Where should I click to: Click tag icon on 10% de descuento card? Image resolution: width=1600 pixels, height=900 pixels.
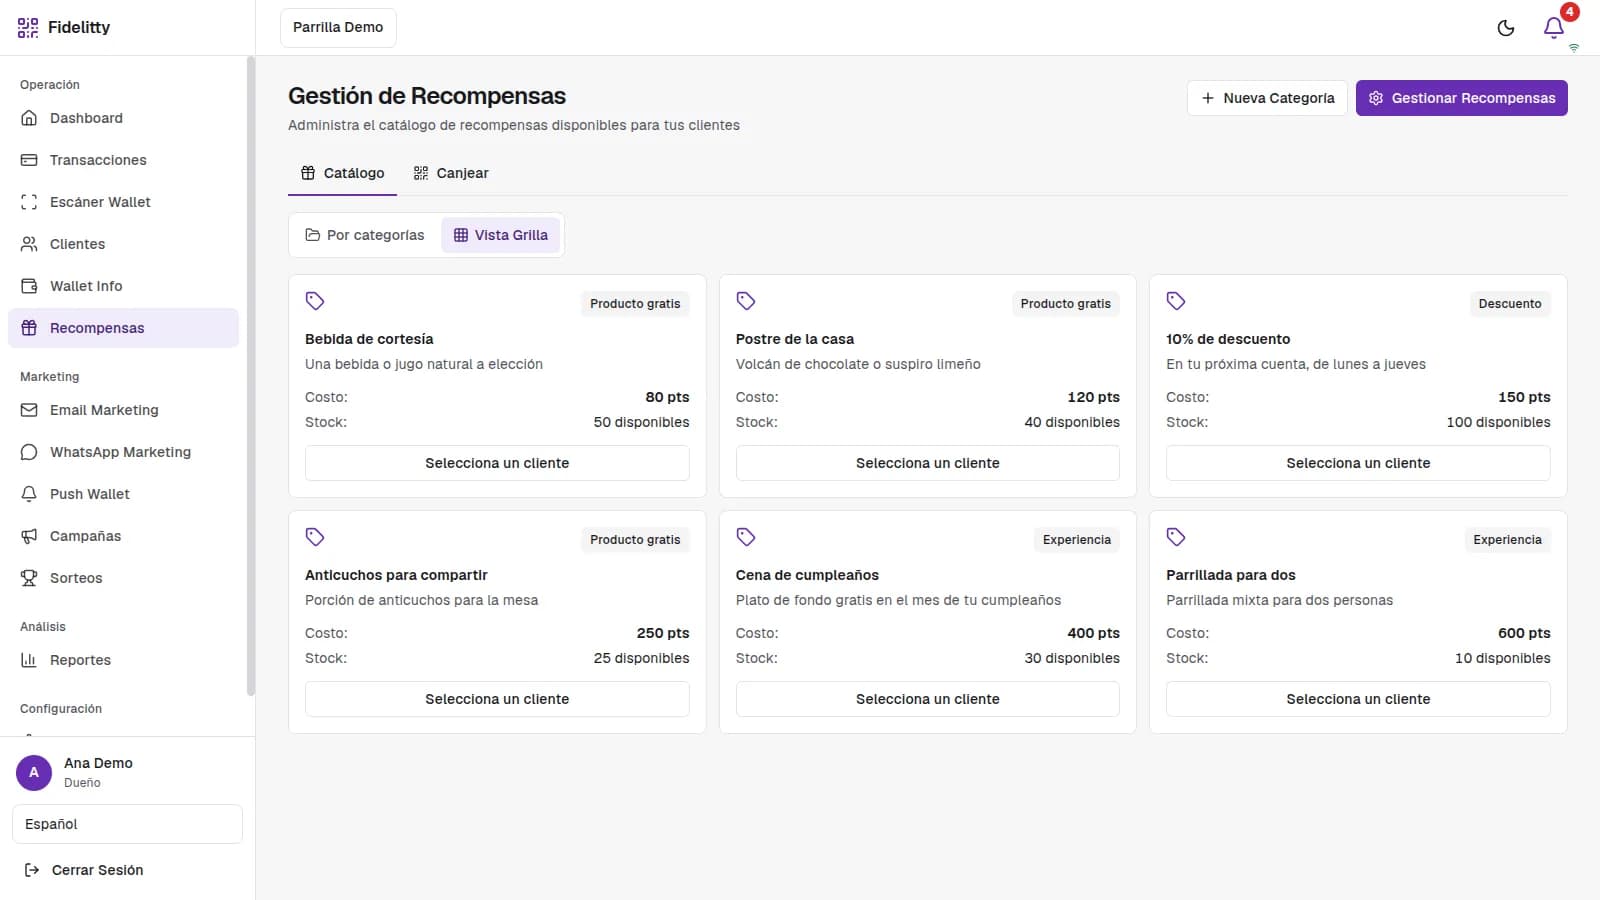[1176, 301]
